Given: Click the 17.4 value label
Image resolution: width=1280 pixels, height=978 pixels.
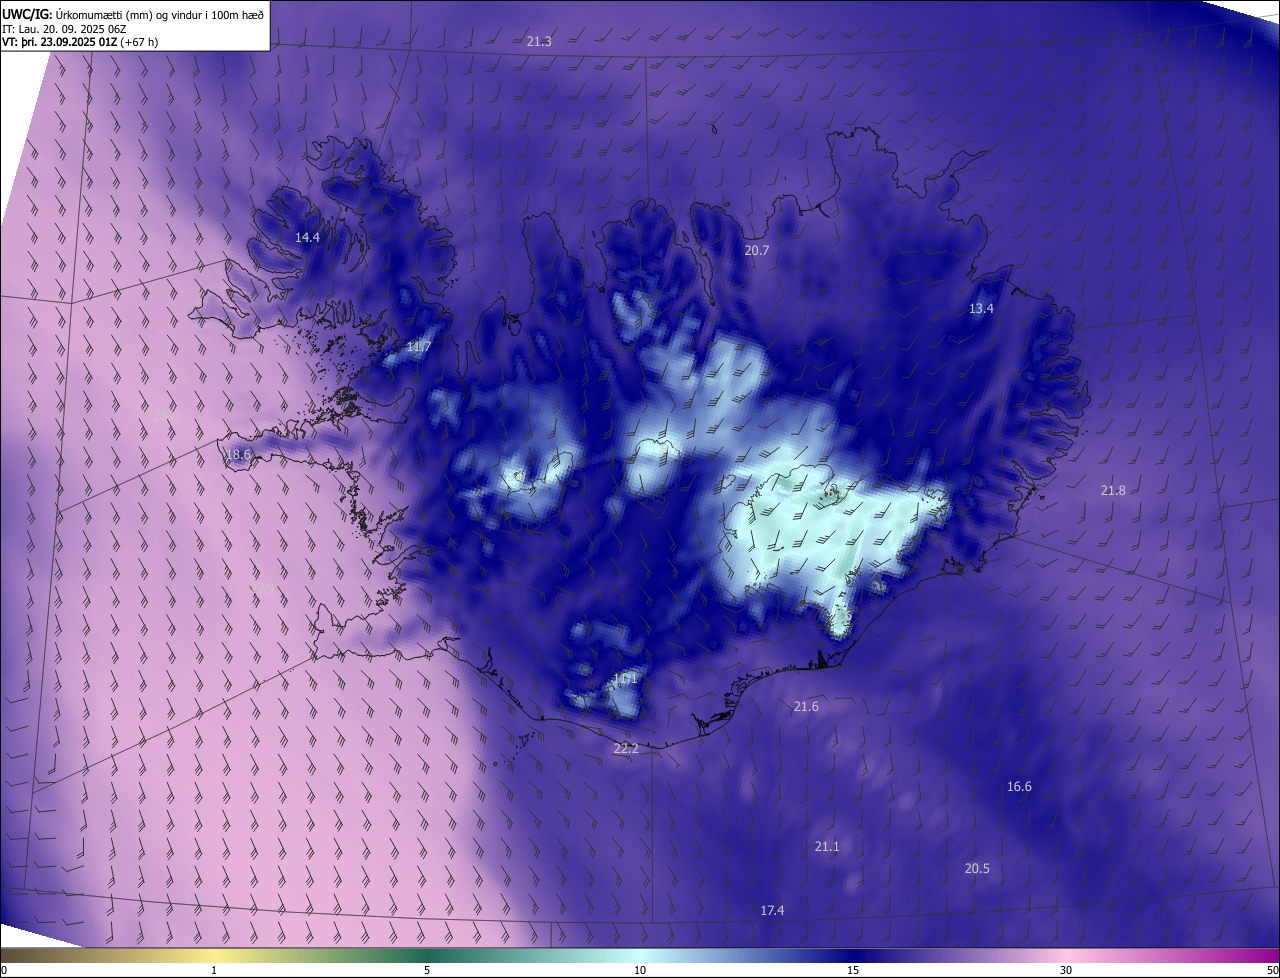Looking at the screenshot, I should tap(772, 911).
